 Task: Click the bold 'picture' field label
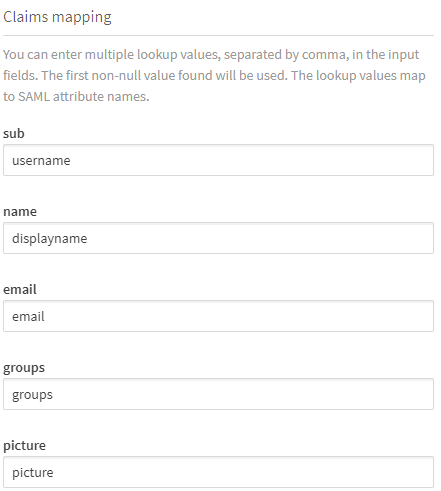click(24, 446)
